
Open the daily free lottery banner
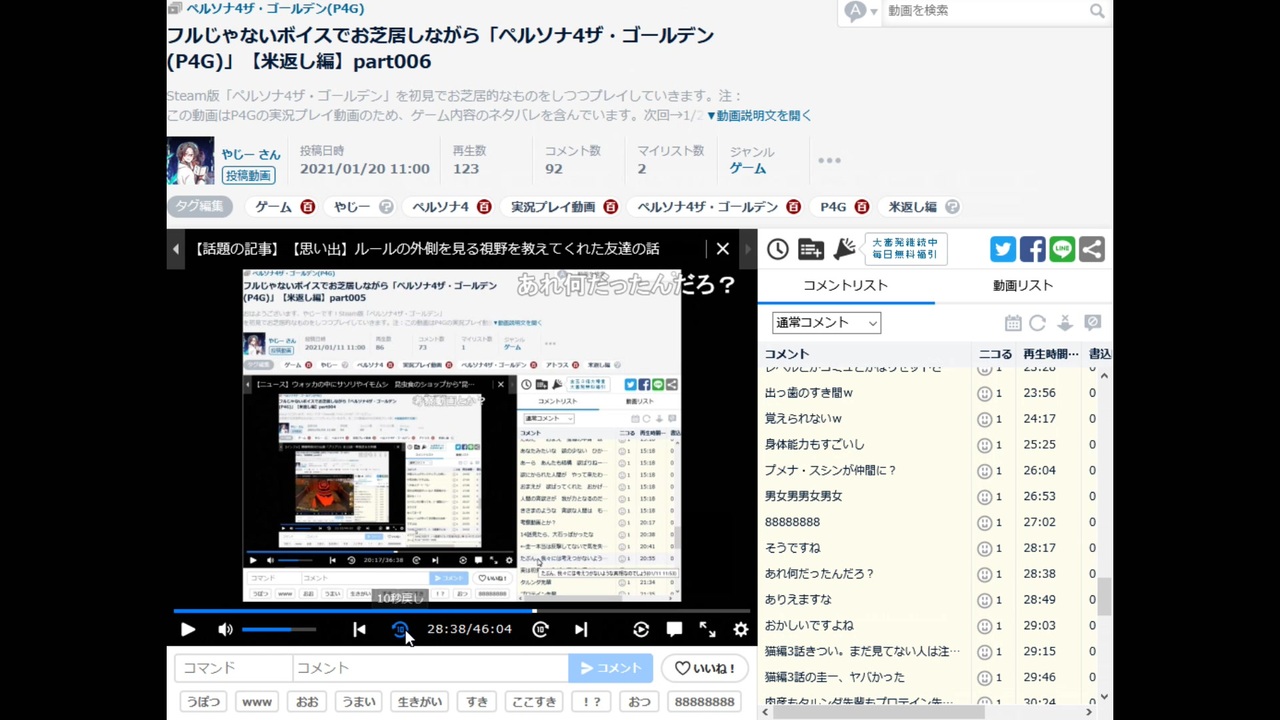click(x=905, y=249)
